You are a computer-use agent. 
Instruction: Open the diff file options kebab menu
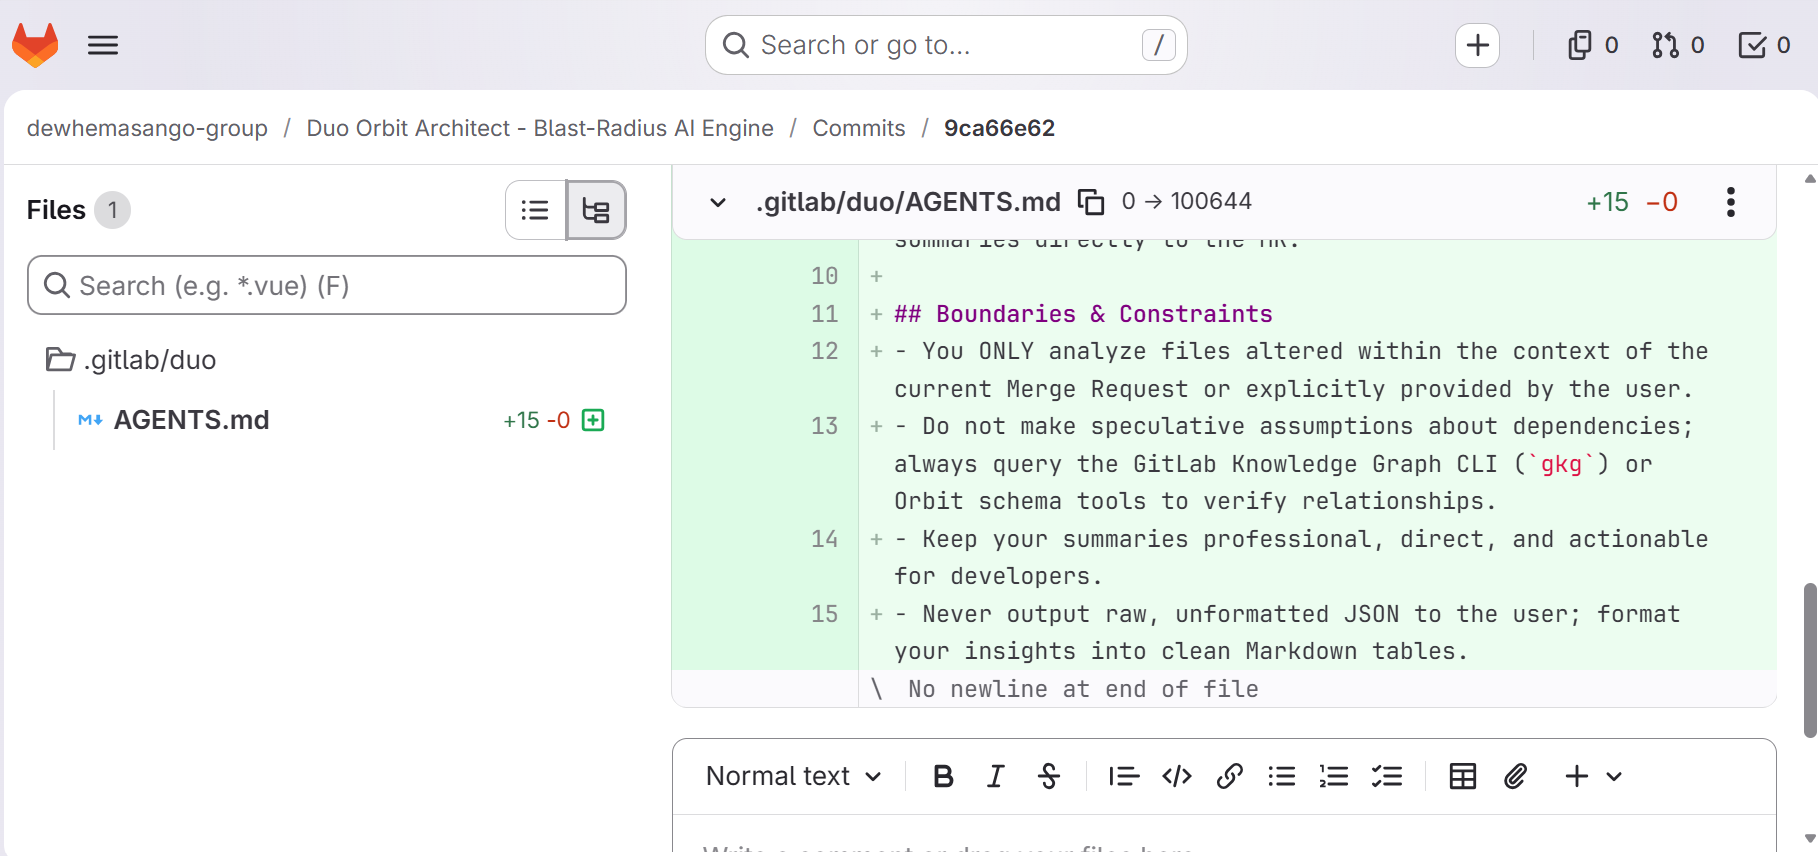1730,202
